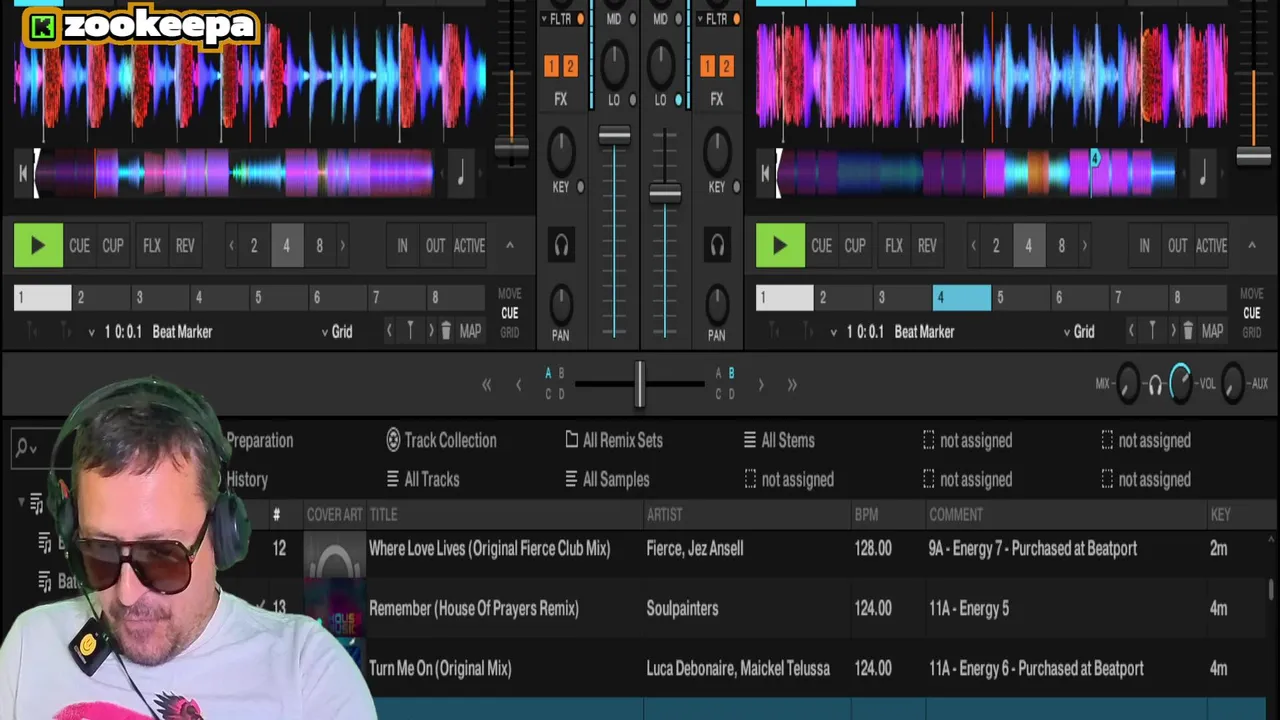Open All Tracks favorite
Image resolution: width=1280 pixels, height=720 pixels.
(x=422, y=480)
